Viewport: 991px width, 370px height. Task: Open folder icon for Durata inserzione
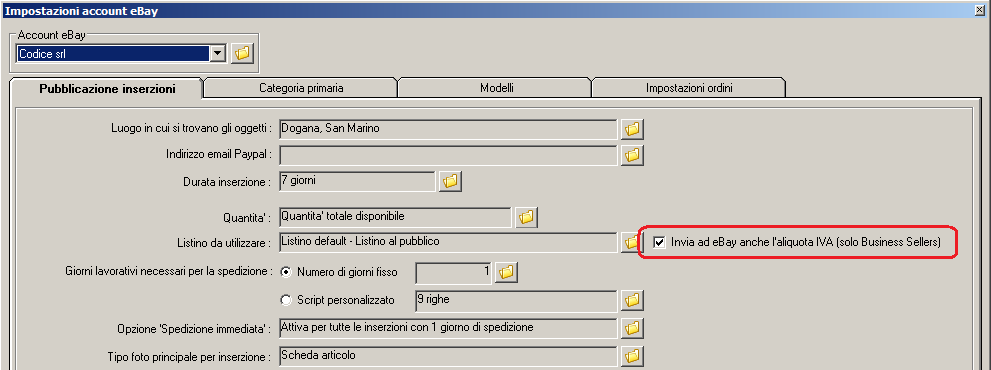450,182
